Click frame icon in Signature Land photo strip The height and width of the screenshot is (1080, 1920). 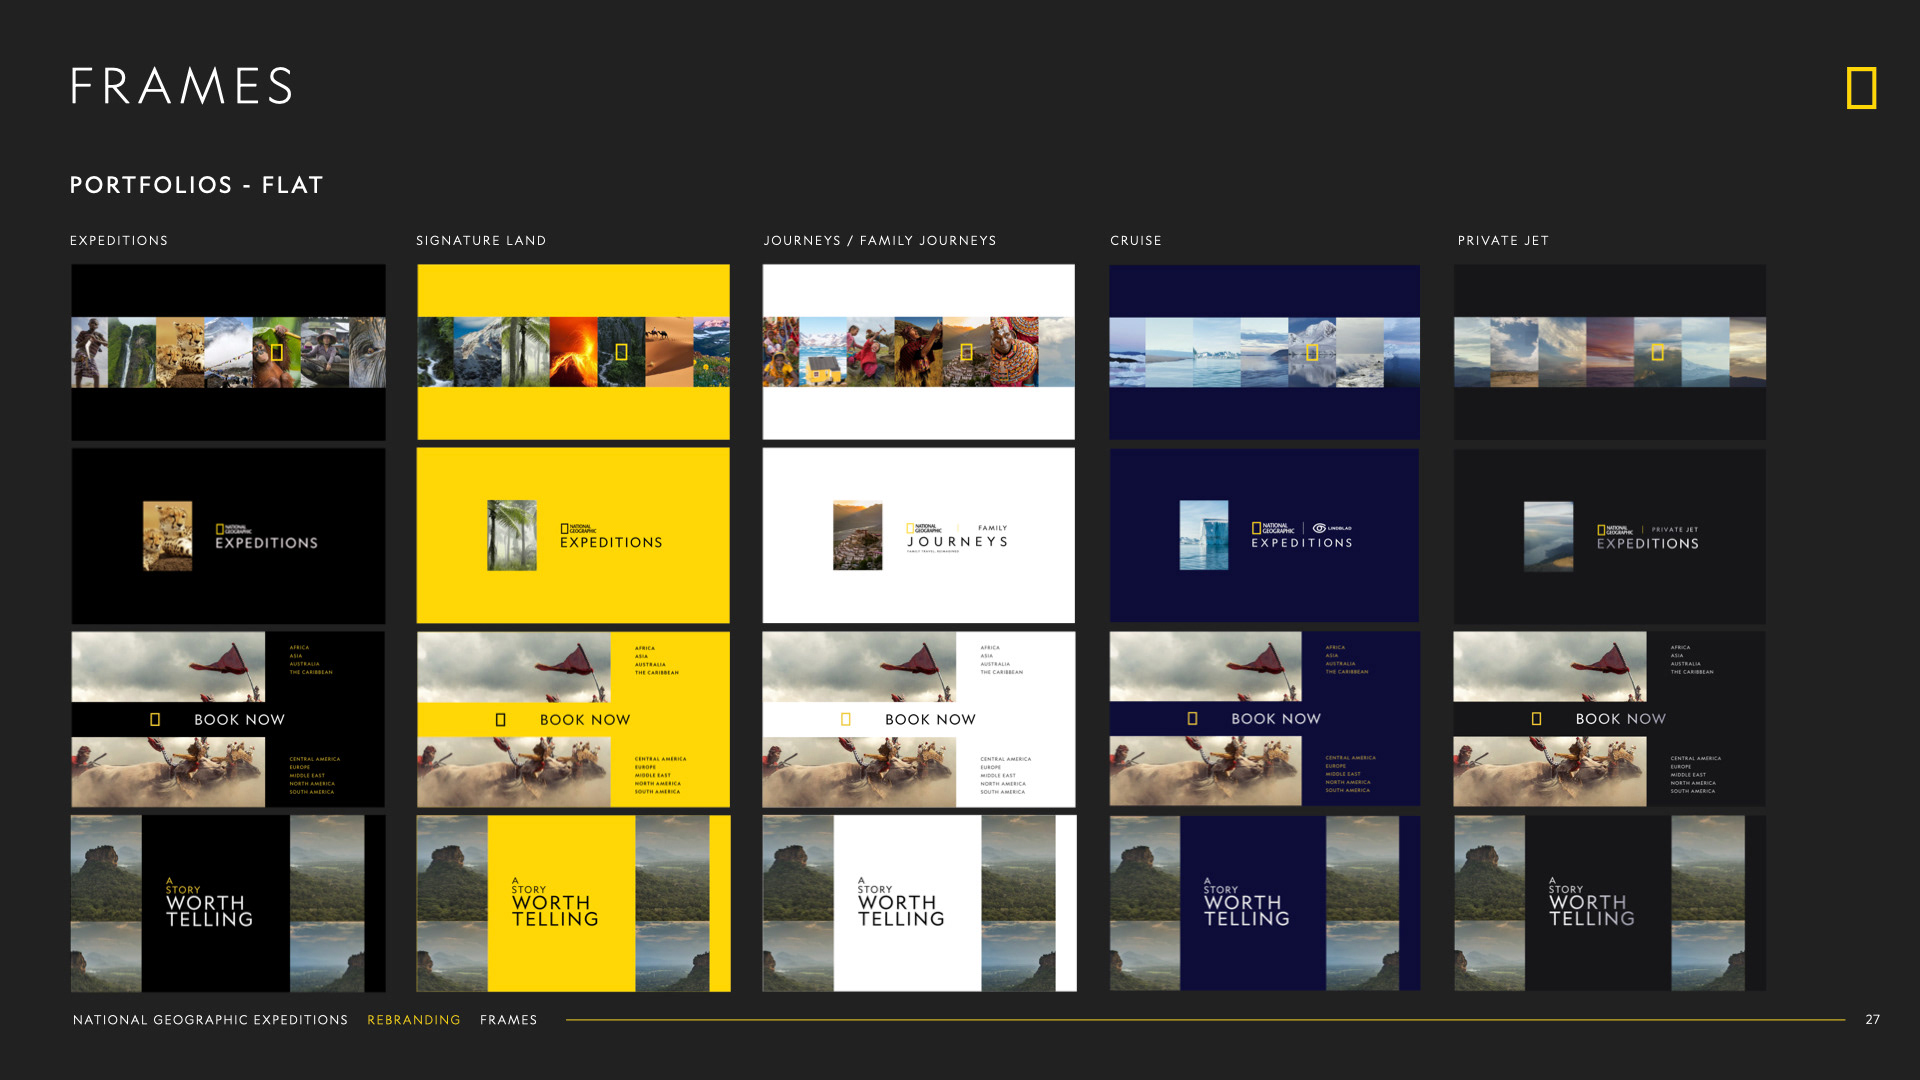point(621,352)
